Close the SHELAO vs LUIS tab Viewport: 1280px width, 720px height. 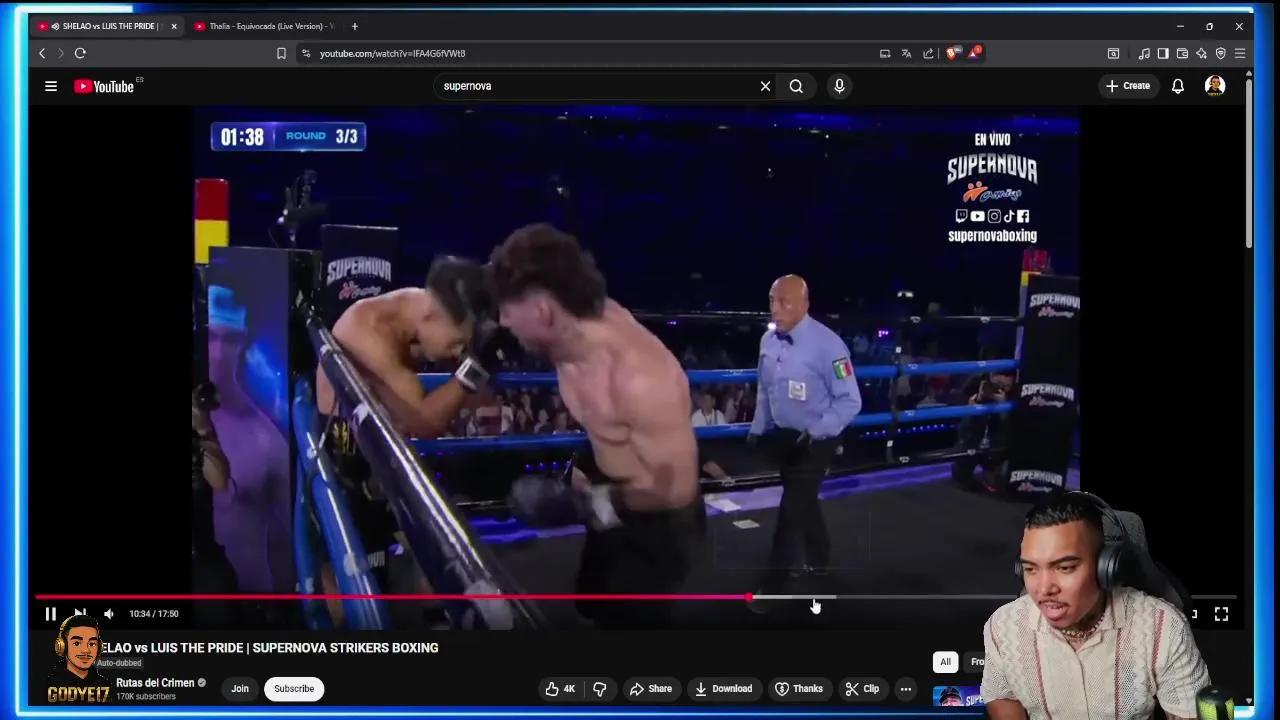(174, 26)
